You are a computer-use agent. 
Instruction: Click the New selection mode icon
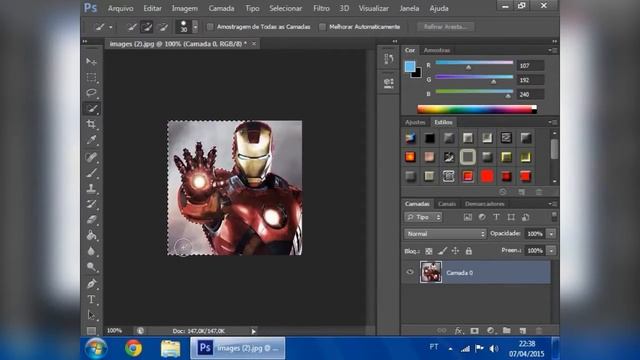click(x=132, y=27)
